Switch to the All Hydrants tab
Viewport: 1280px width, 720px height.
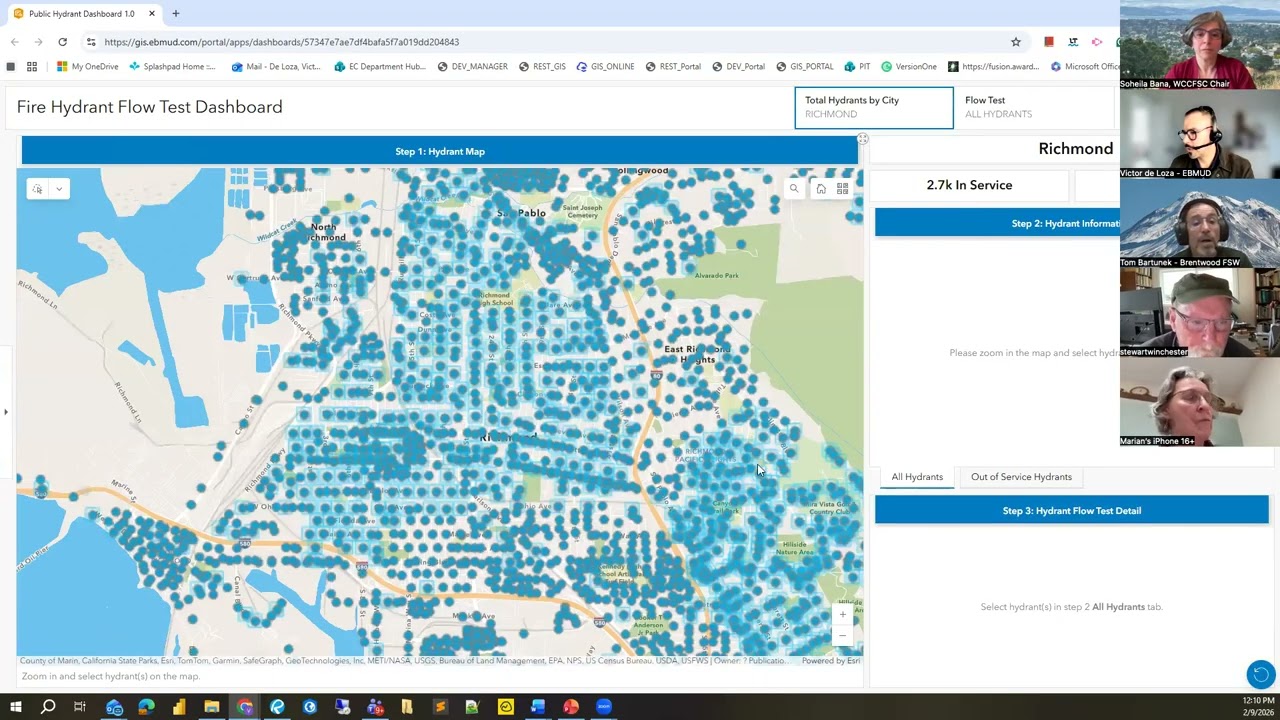coord(917,477)
